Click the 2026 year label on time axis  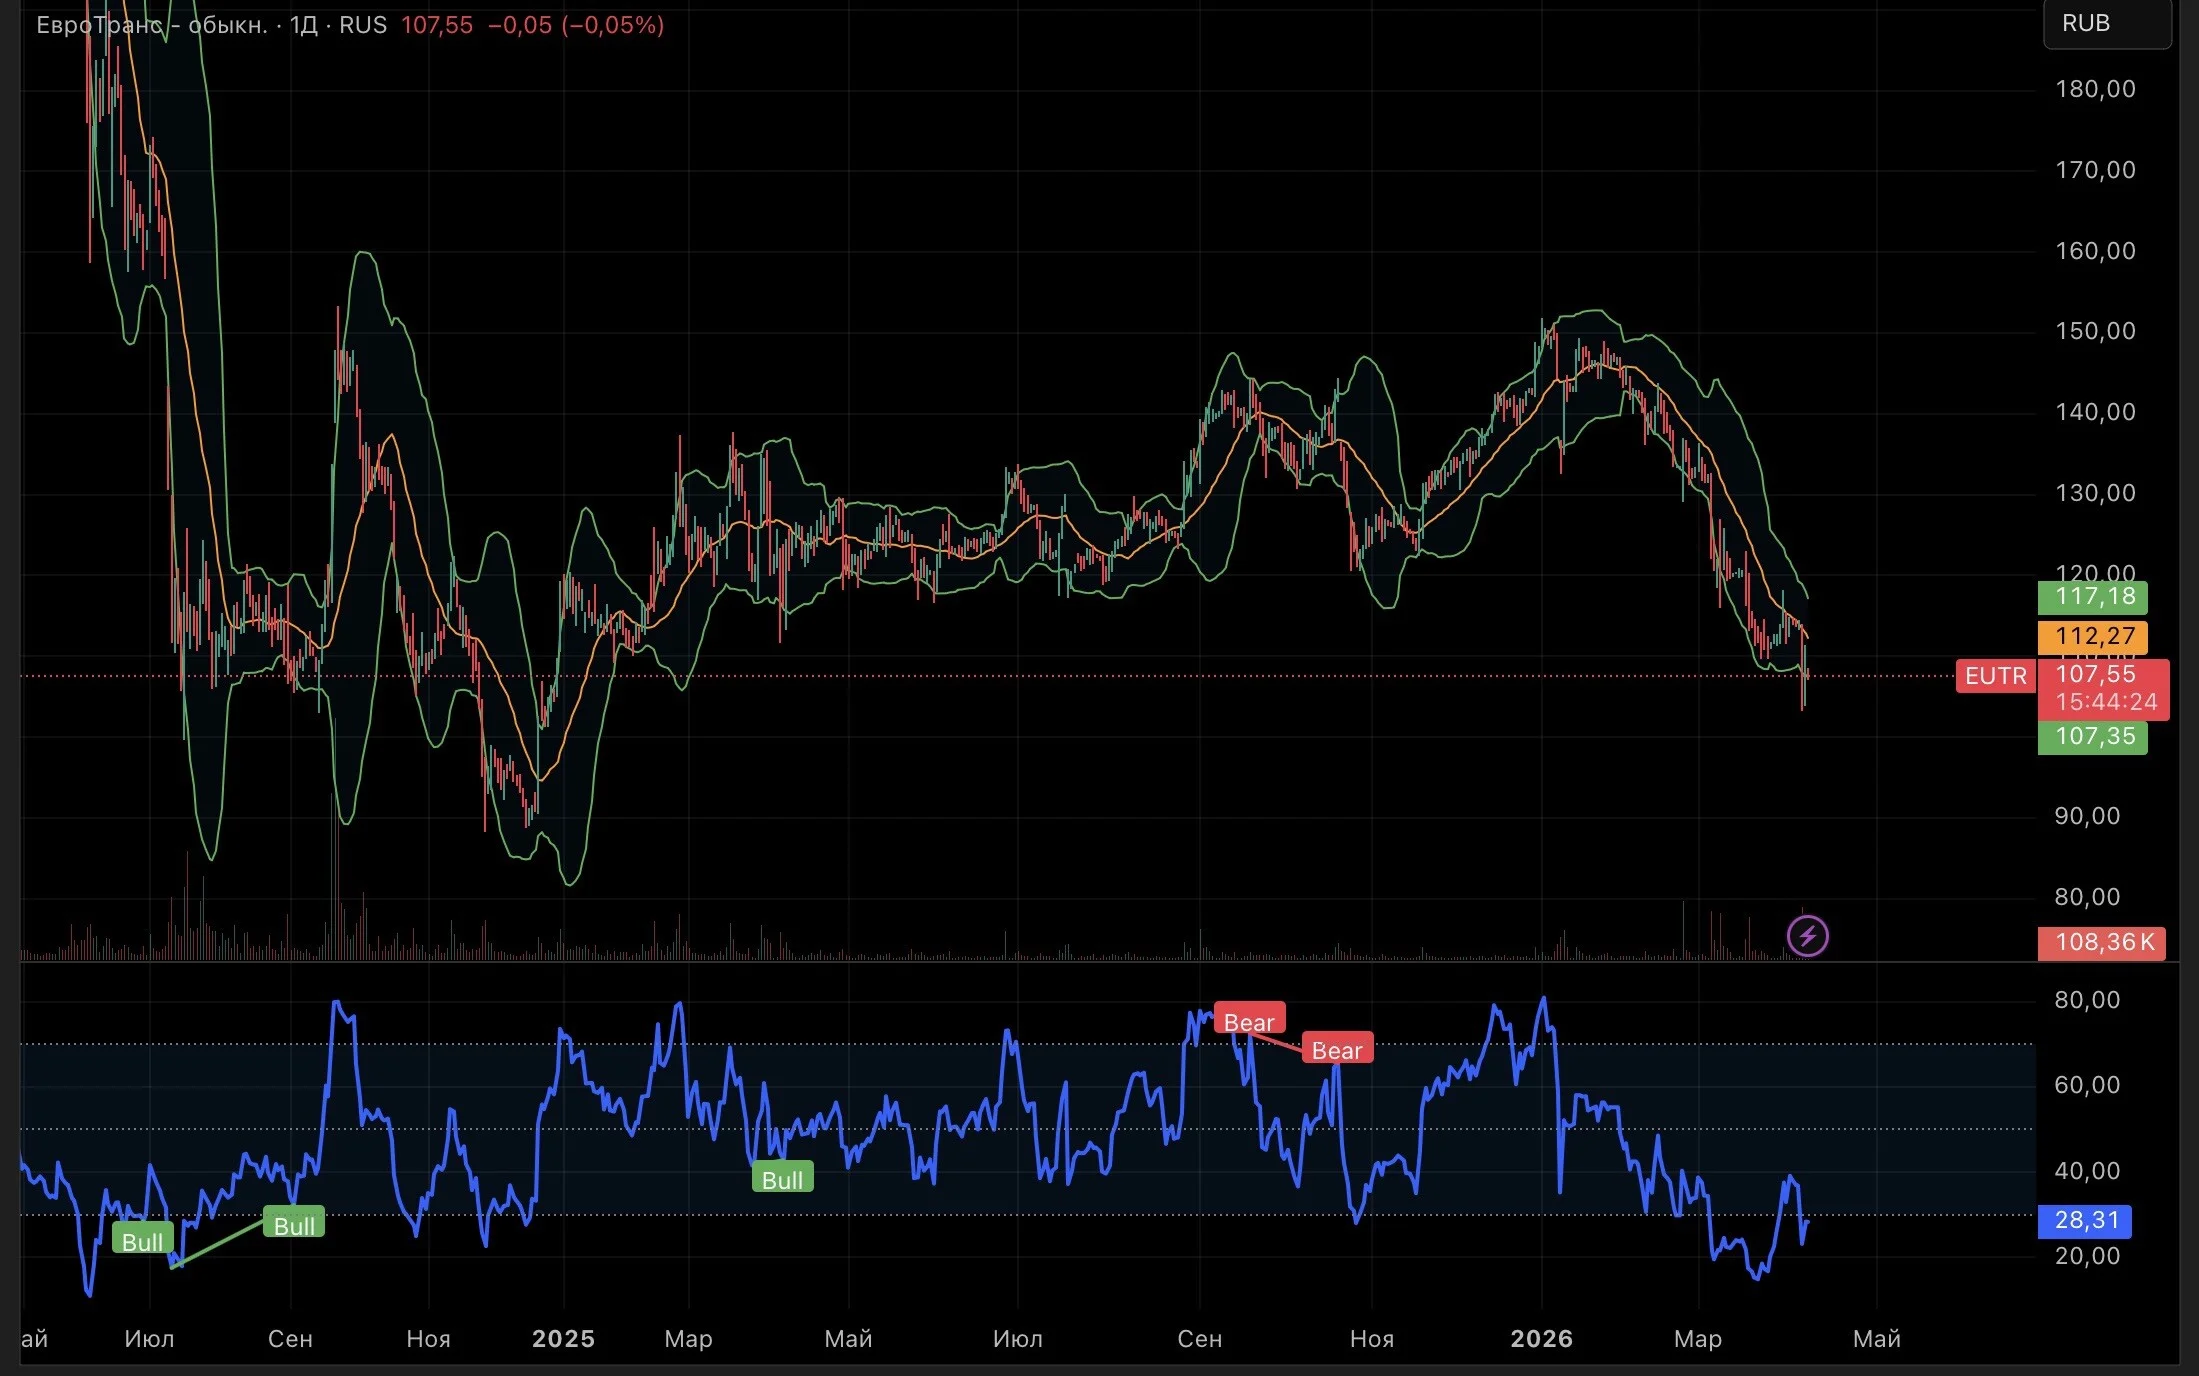[1541, 1339]
